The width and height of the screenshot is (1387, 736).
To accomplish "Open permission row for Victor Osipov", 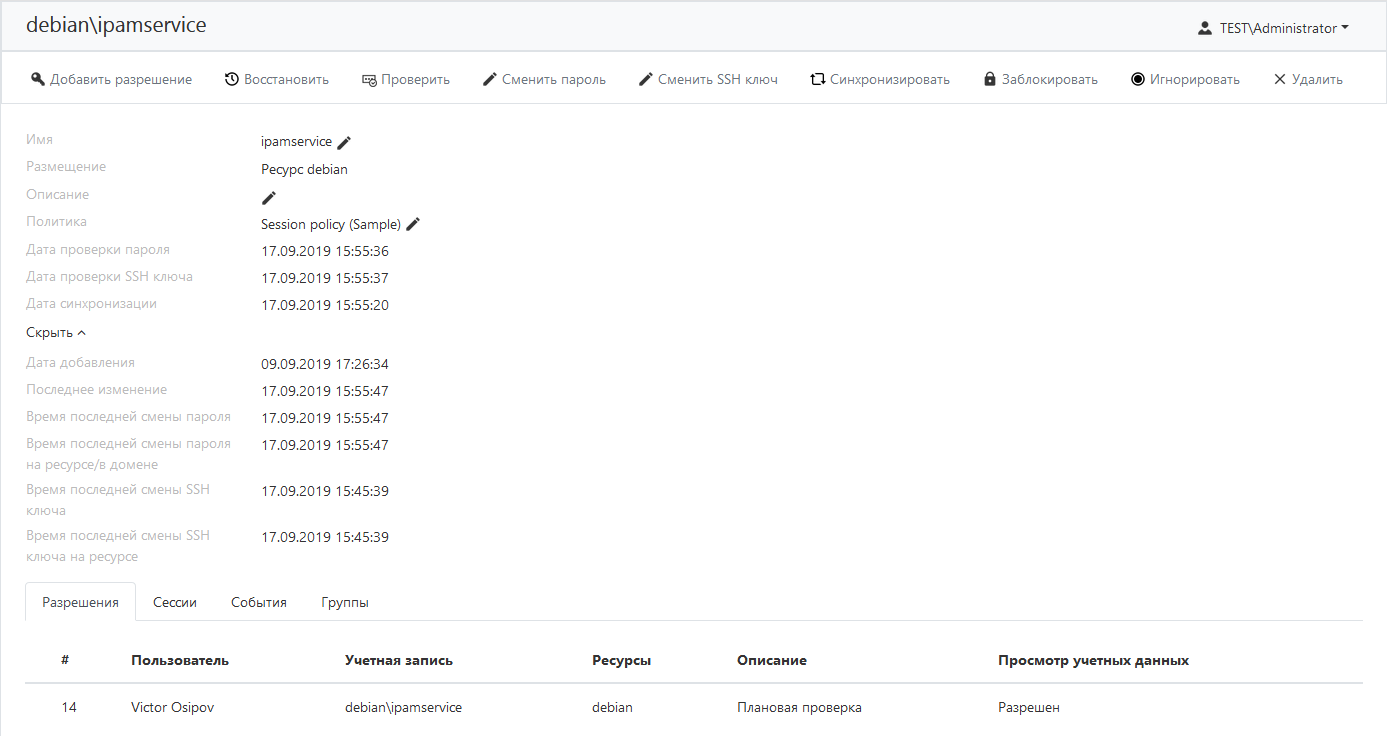I will coord(172,707).
